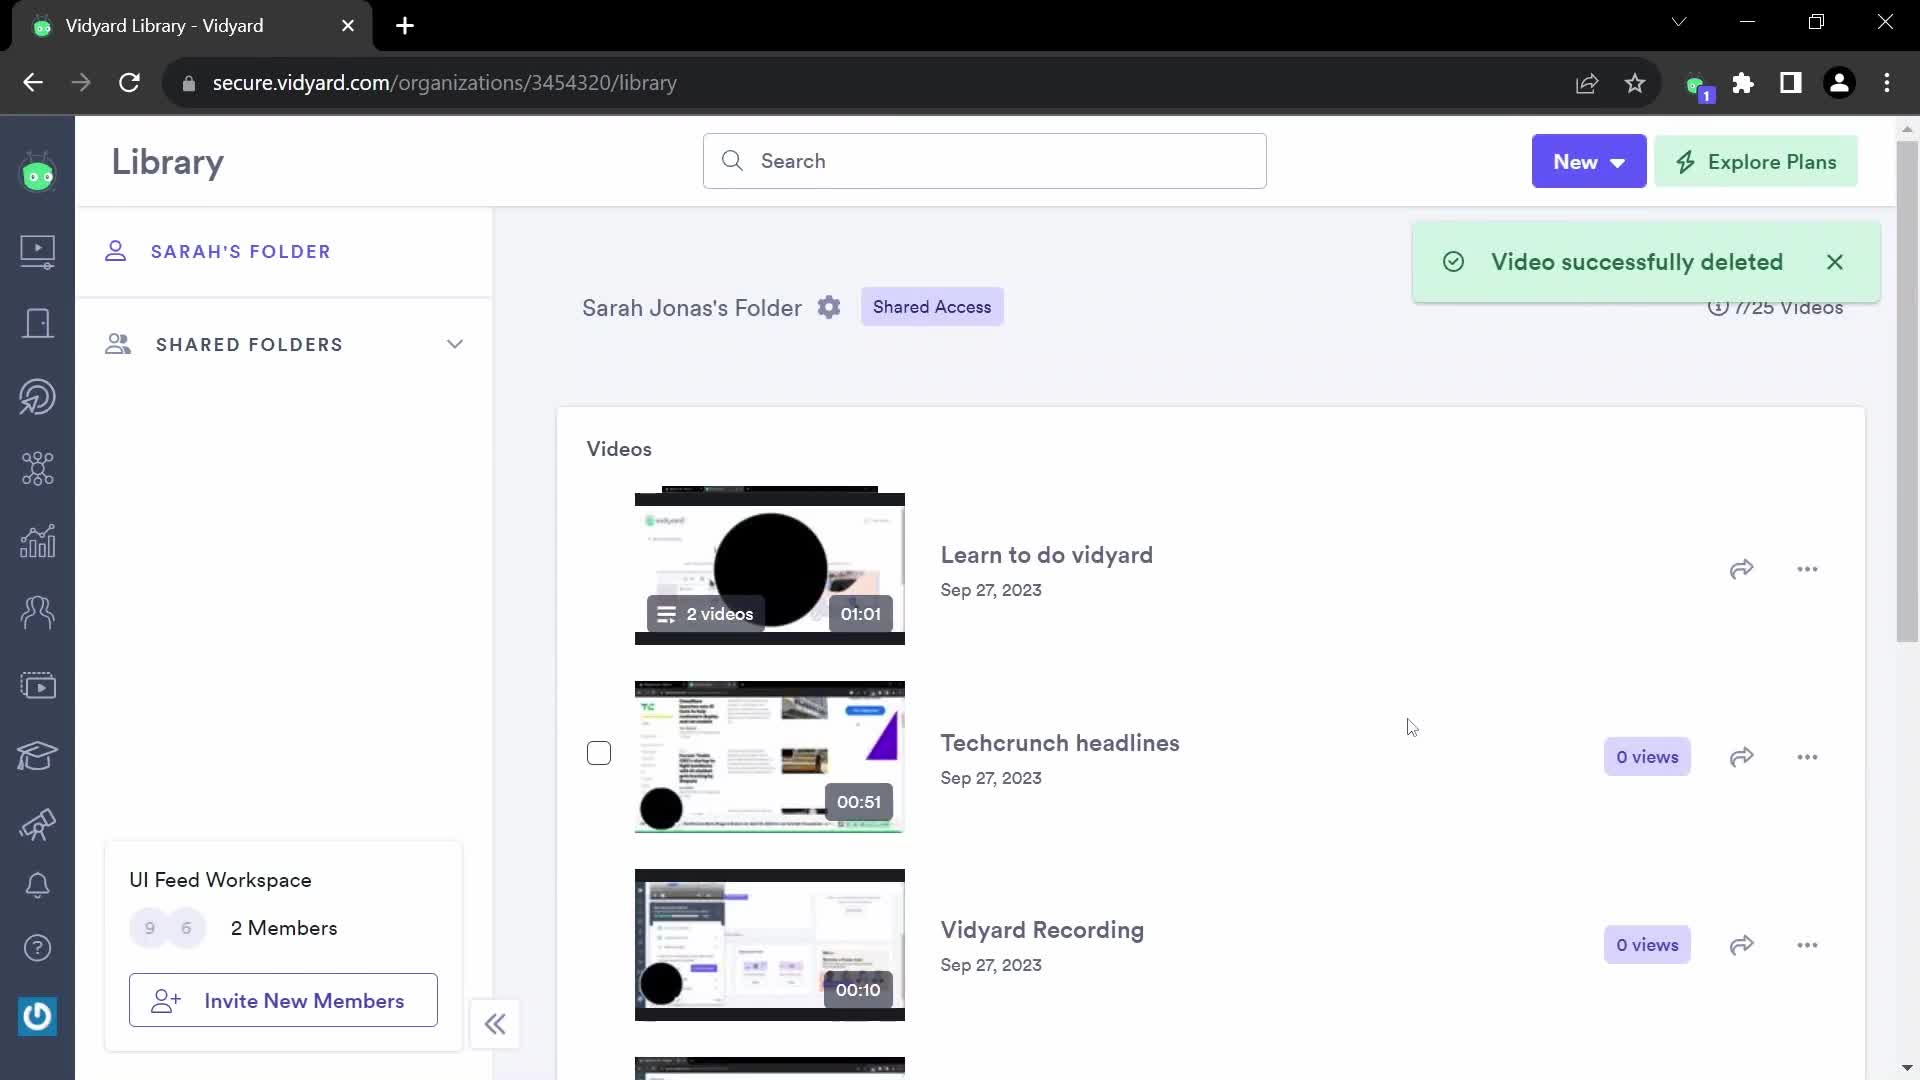Select the team members icon in sidebar
This screenshot has height=1080, width=1920.
coord(37,611)
